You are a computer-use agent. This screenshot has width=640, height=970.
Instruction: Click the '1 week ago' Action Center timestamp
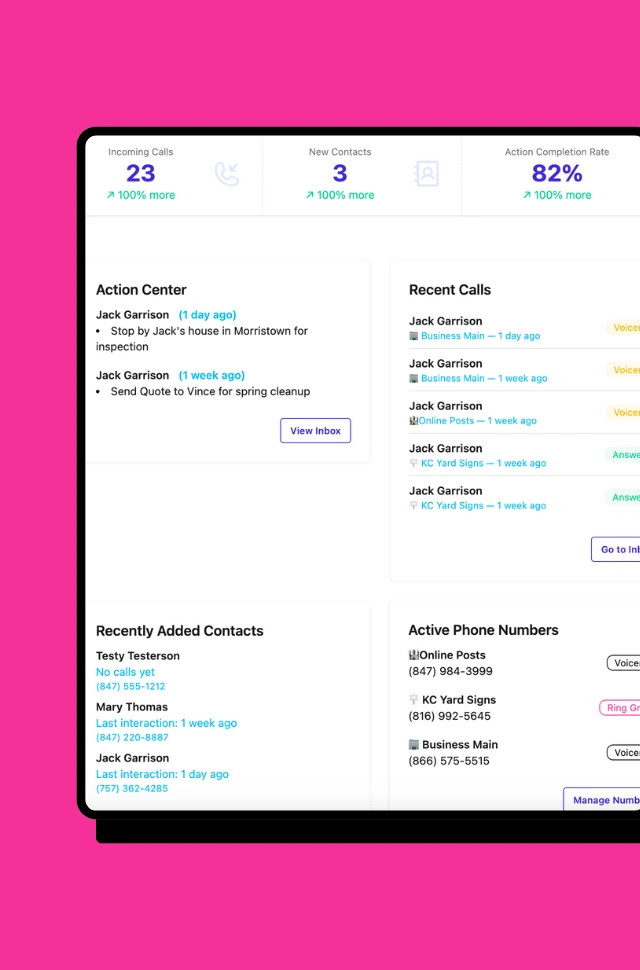click(x=211, y=375)
